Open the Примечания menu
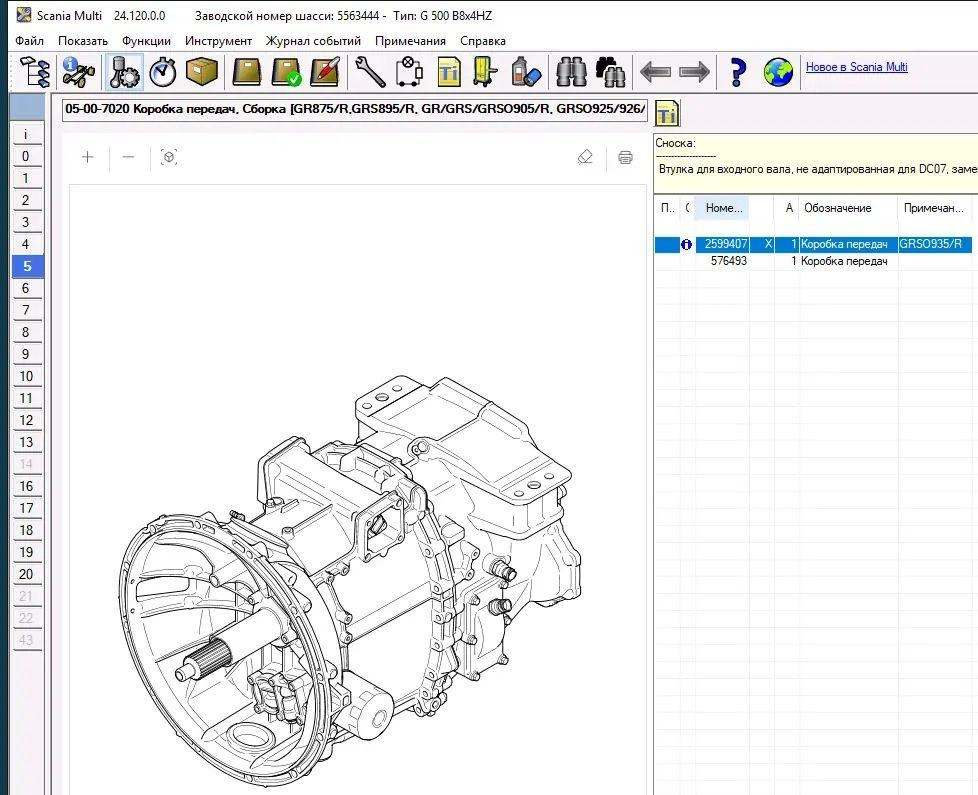Image resolution: width=978 pixels, height=795 pixels. tap(410, 41)
